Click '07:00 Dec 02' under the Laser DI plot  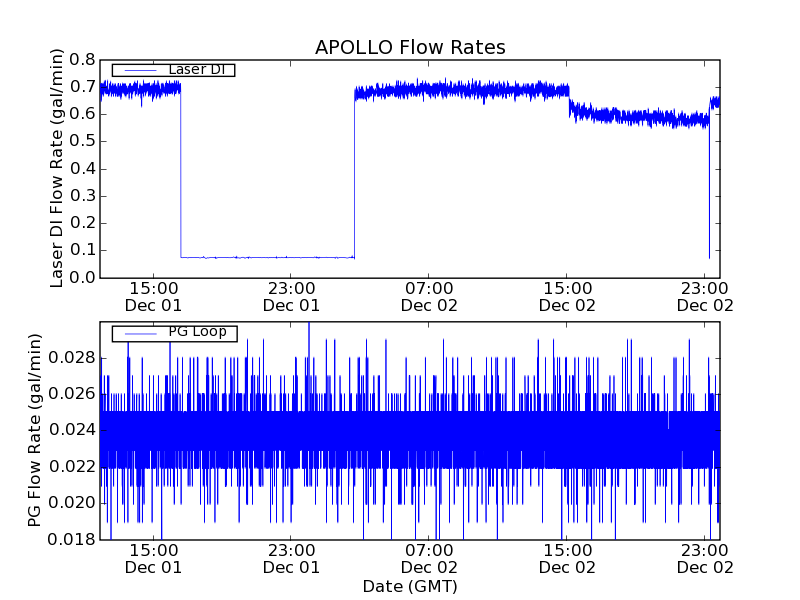point(429,297)
